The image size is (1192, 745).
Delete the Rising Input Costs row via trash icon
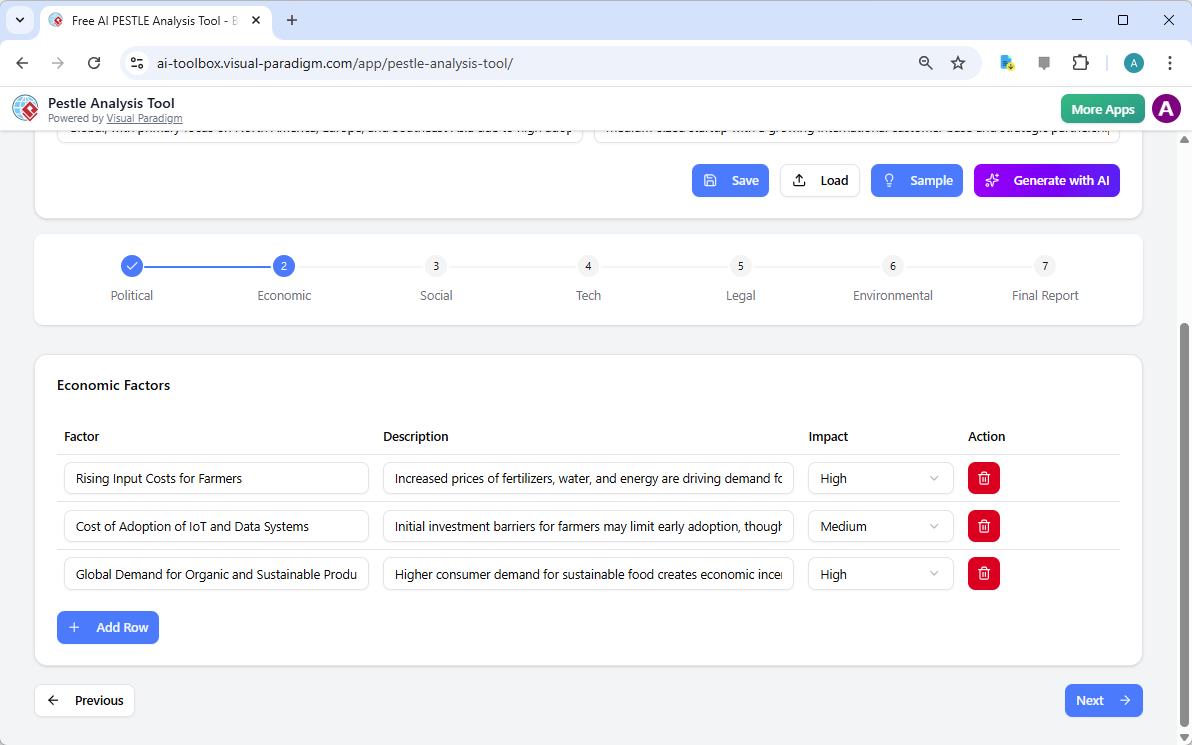click(983, 478)
